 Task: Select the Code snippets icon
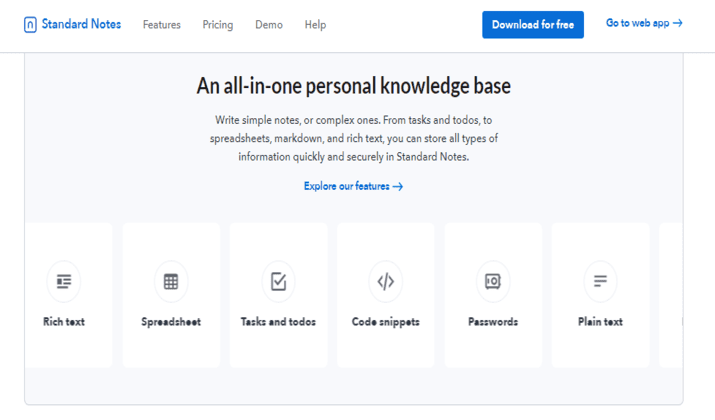point(386,281)
